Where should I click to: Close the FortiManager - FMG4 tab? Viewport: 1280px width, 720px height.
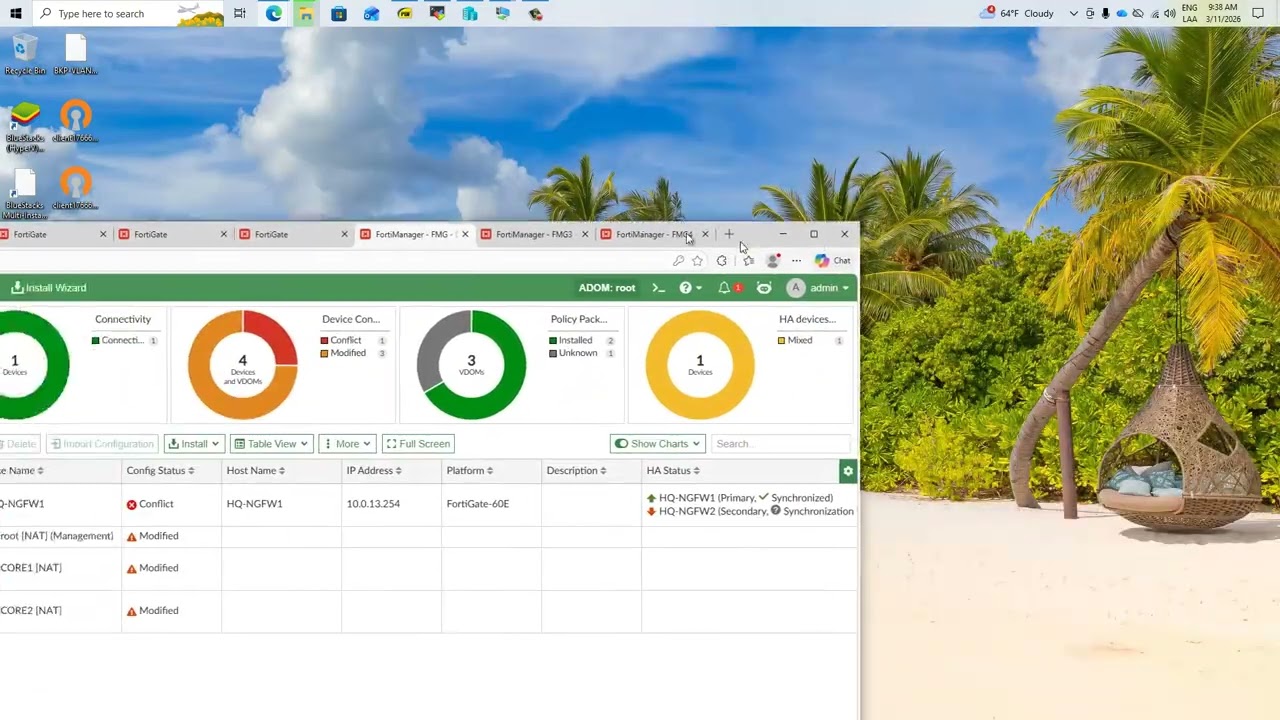(705, 234)
